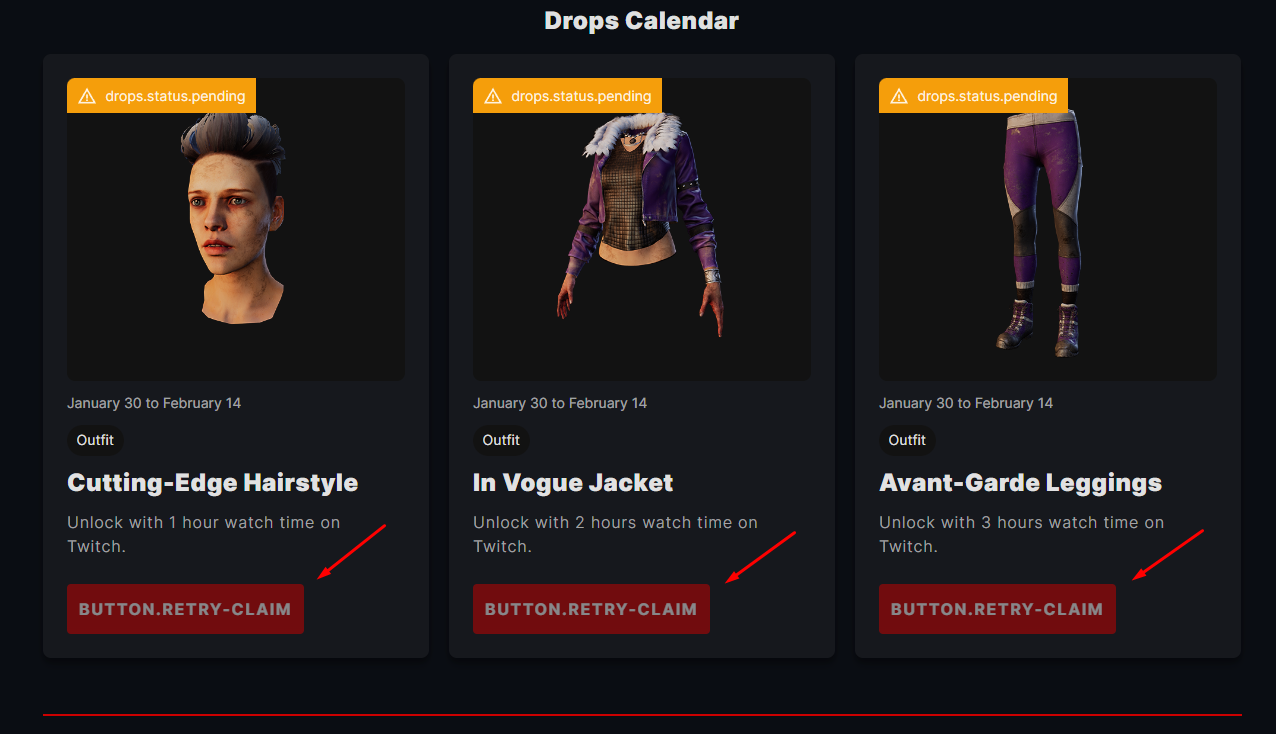1276x734 pixels.
Task: Click the warning icon on the Jacket card
Action: click(493, 96)
